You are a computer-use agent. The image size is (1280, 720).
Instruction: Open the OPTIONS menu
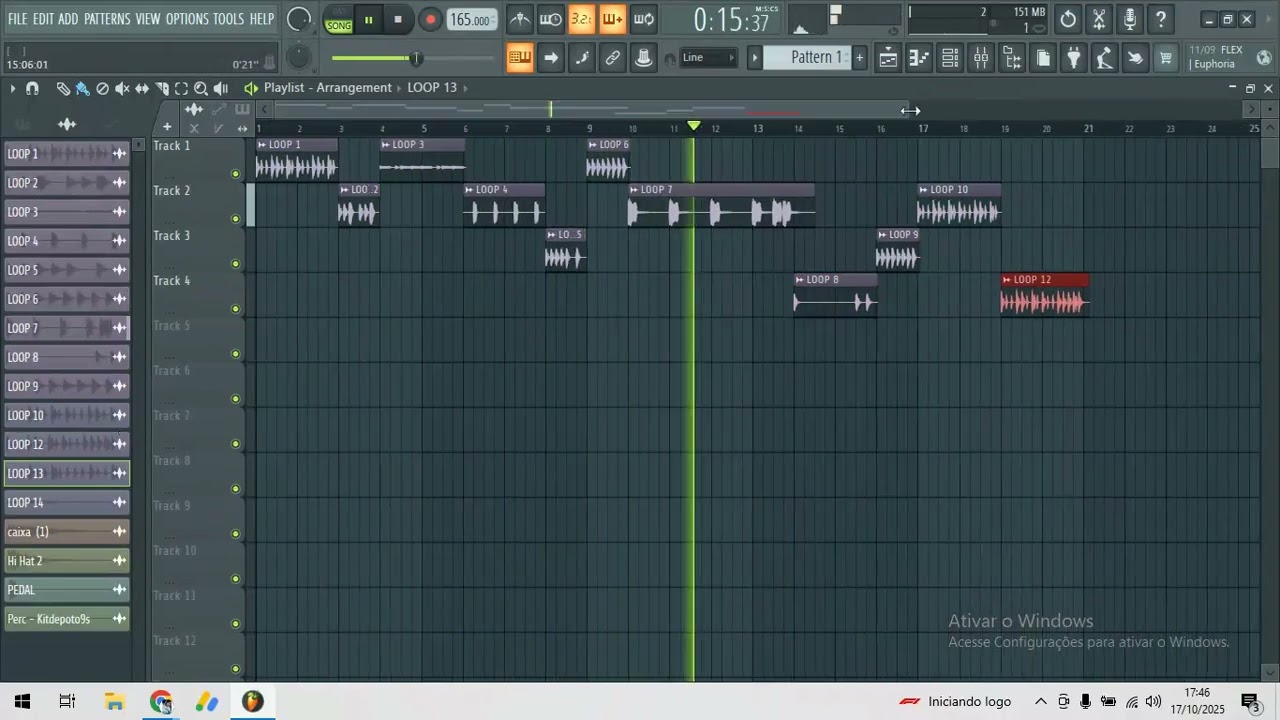(x=187, y=19)
